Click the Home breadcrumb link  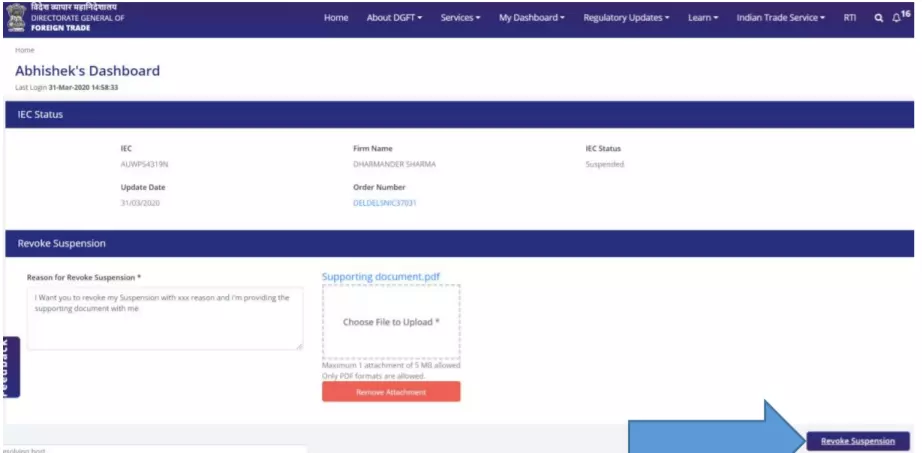tap(25, 51)
